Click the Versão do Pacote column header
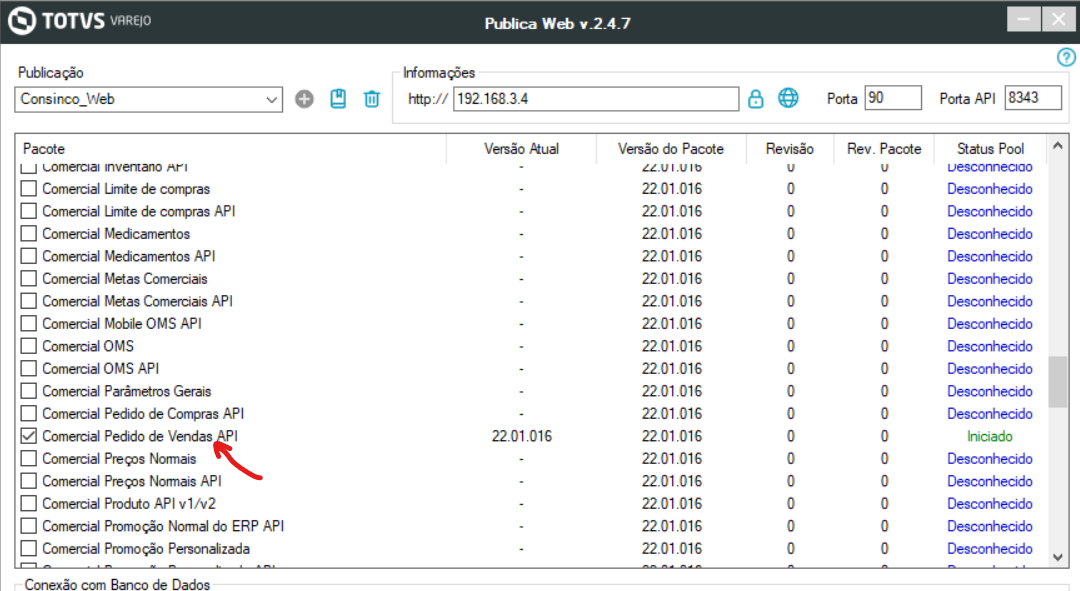Screen dimensions: 1080x591 coord(671,149)
